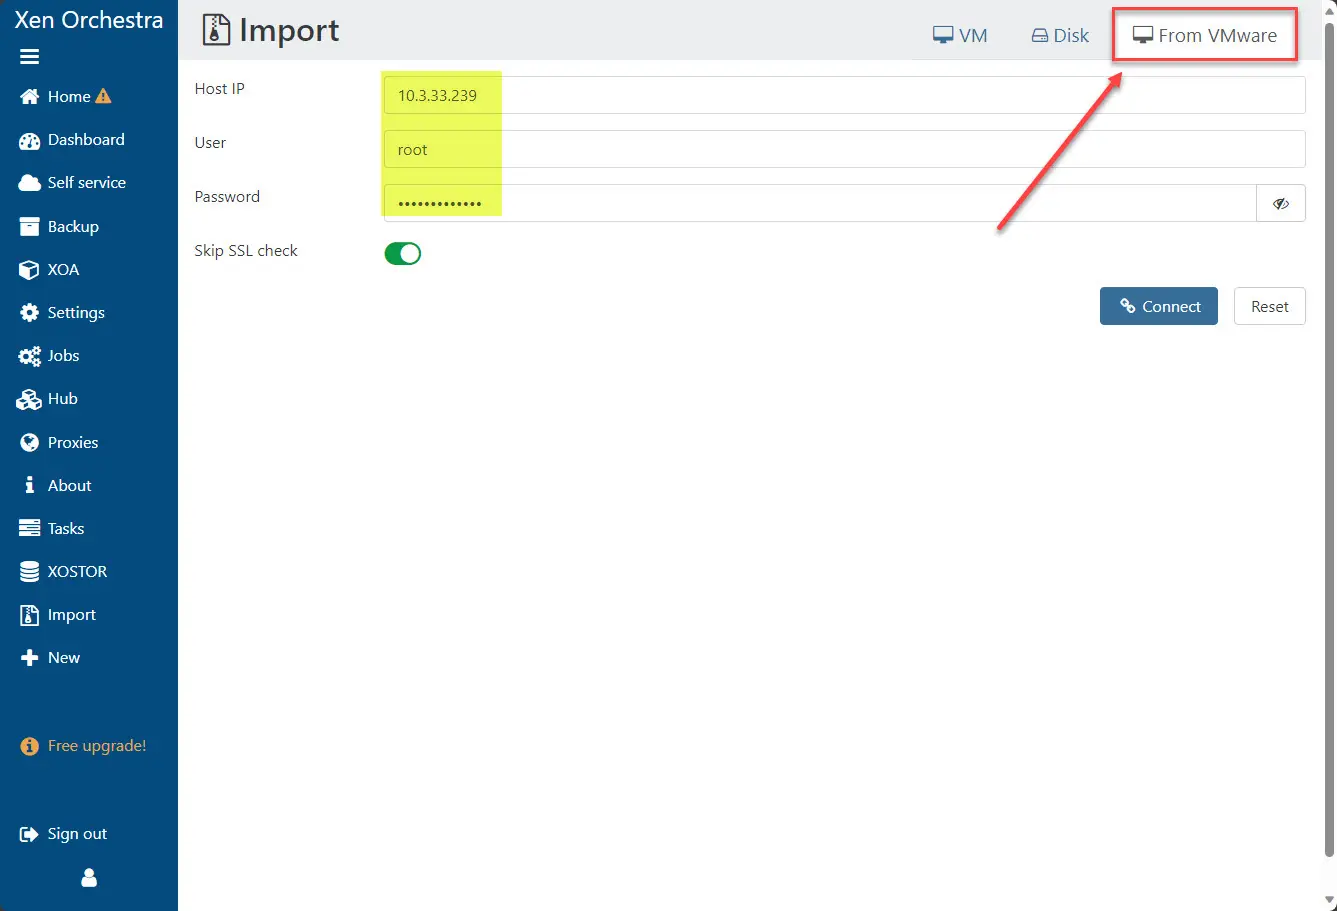Open the user profile icon
This screenshot has width=1337, height=911.
coord(89,878)
